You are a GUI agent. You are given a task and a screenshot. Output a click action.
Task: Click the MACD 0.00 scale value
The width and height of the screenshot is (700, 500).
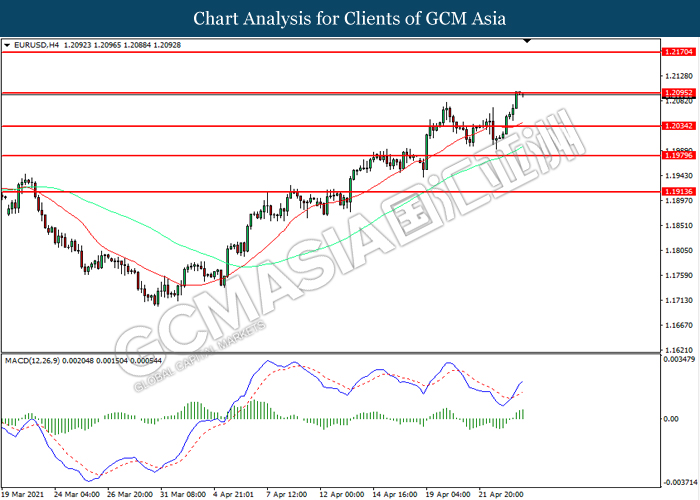(671, 419)
